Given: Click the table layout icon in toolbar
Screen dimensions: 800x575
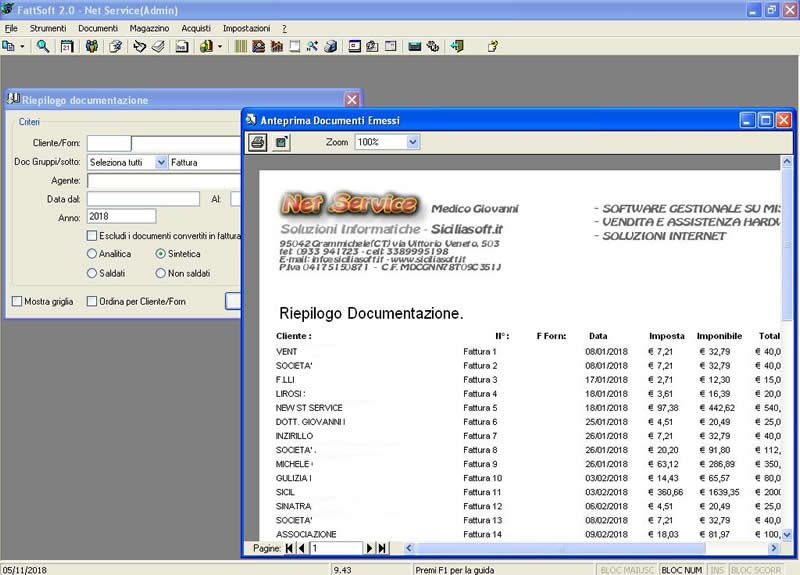Looking at the screenshot, I should click(390, 46).
